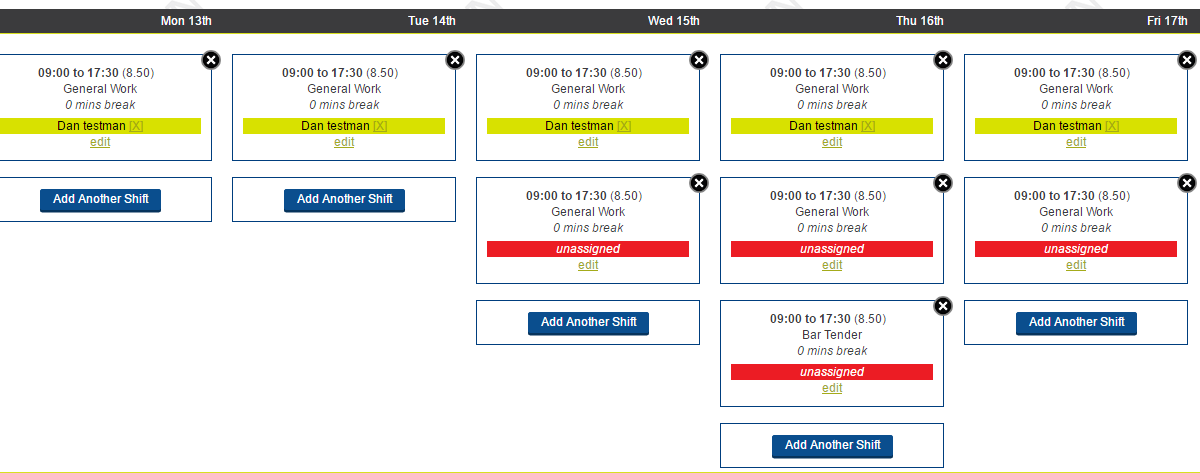Image resolution: width=1200 pixels, height=473 pixels.
Task: Remove Thursday 16th unassigned General Work shift X icon
Action: click(943, 183)
